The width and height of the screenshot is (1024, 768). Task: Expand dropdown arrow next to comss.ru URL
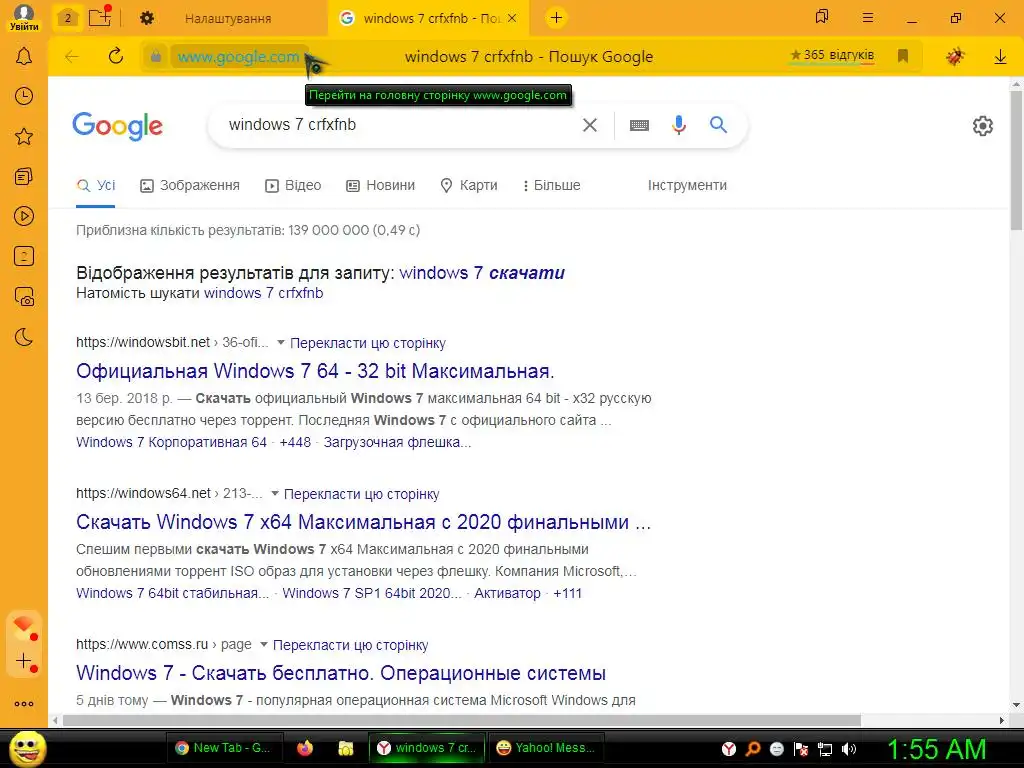(x=264, y=644)
